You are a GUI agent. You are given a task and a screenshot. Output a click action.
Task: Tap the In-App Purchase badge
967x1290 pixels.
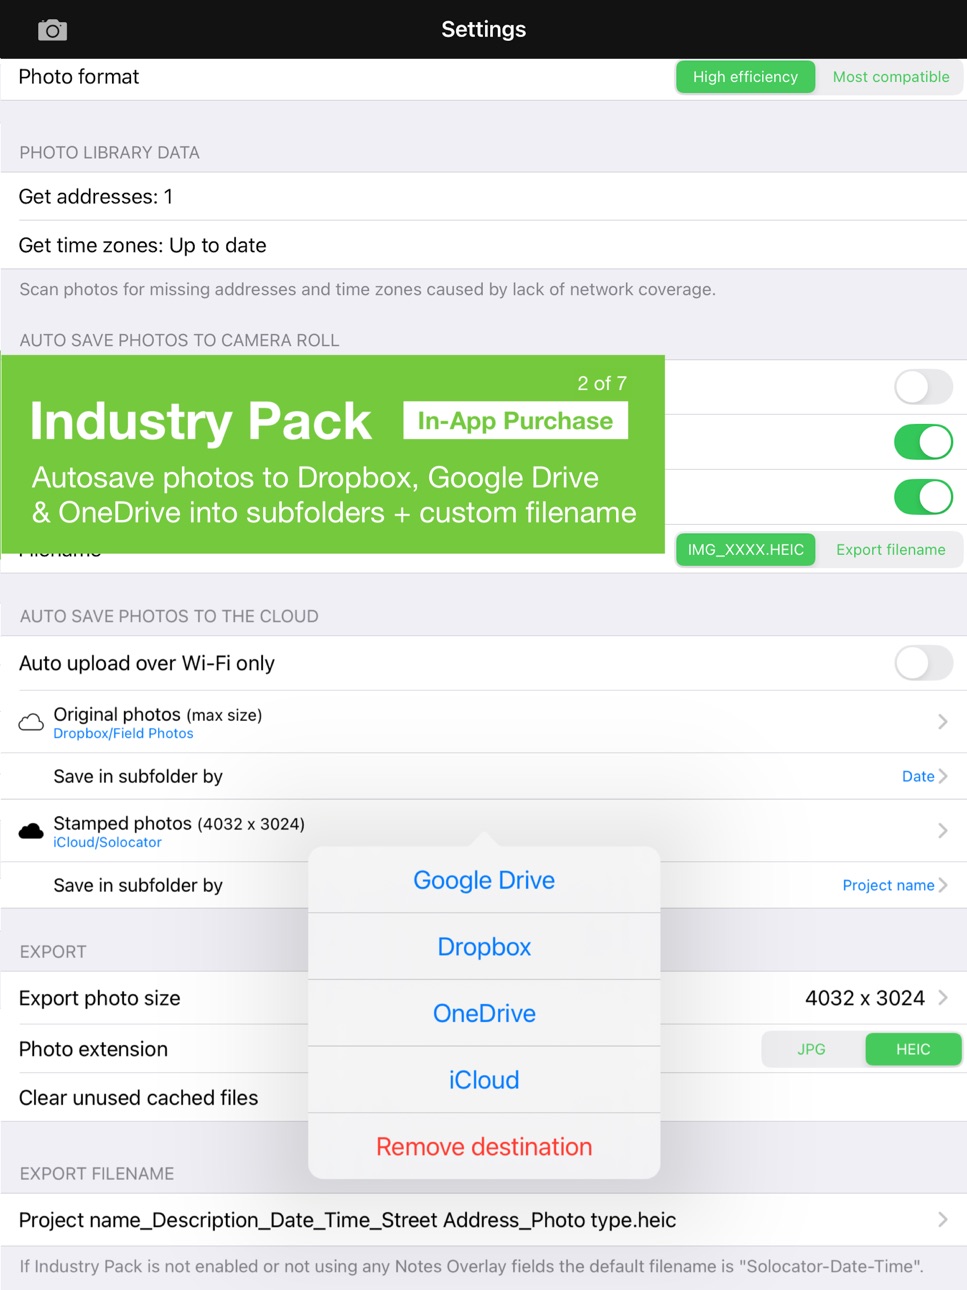coord(515,421)
